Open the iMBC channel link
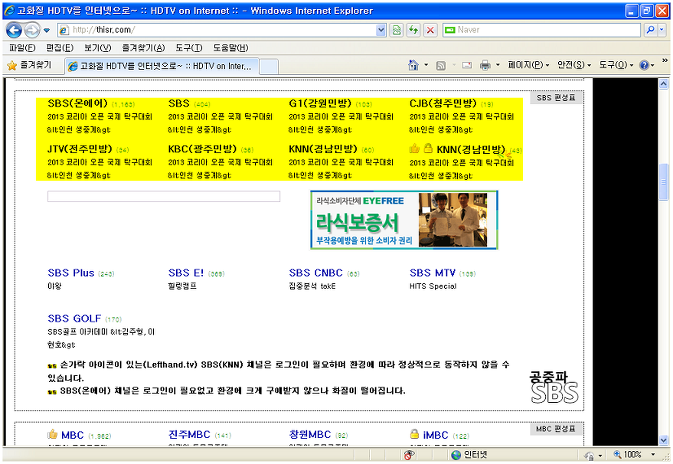The height and width of the screenshot is (464, 673). [x=436, y=435]
